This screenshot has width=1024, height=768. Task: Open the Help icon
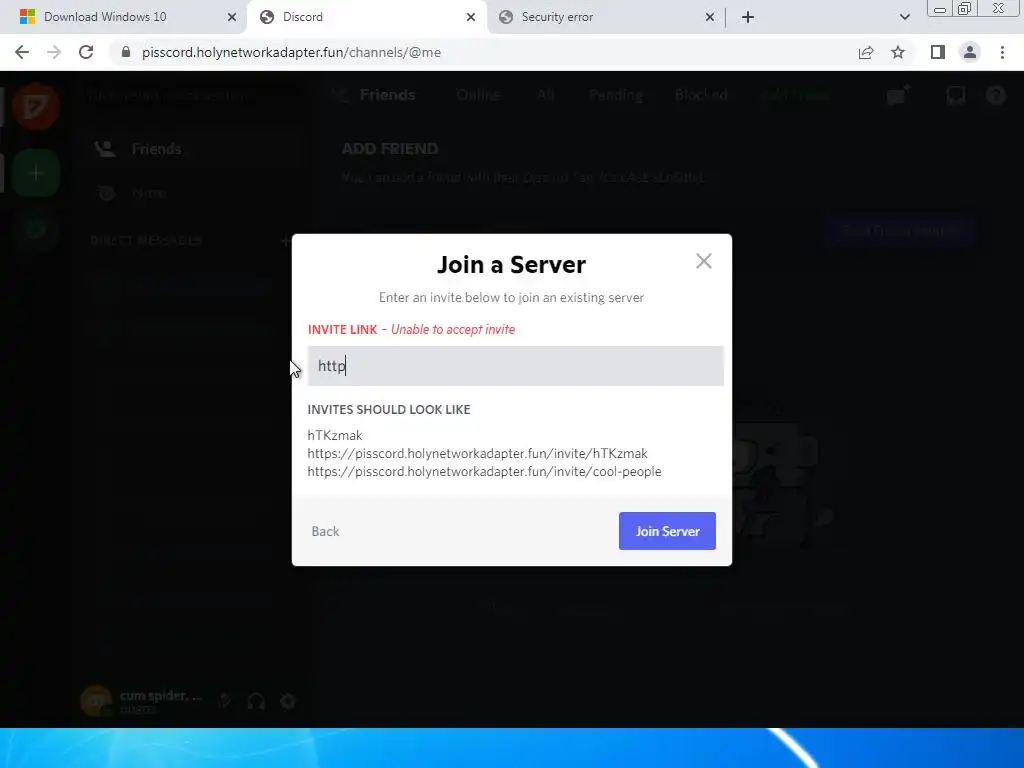(995, 95)
